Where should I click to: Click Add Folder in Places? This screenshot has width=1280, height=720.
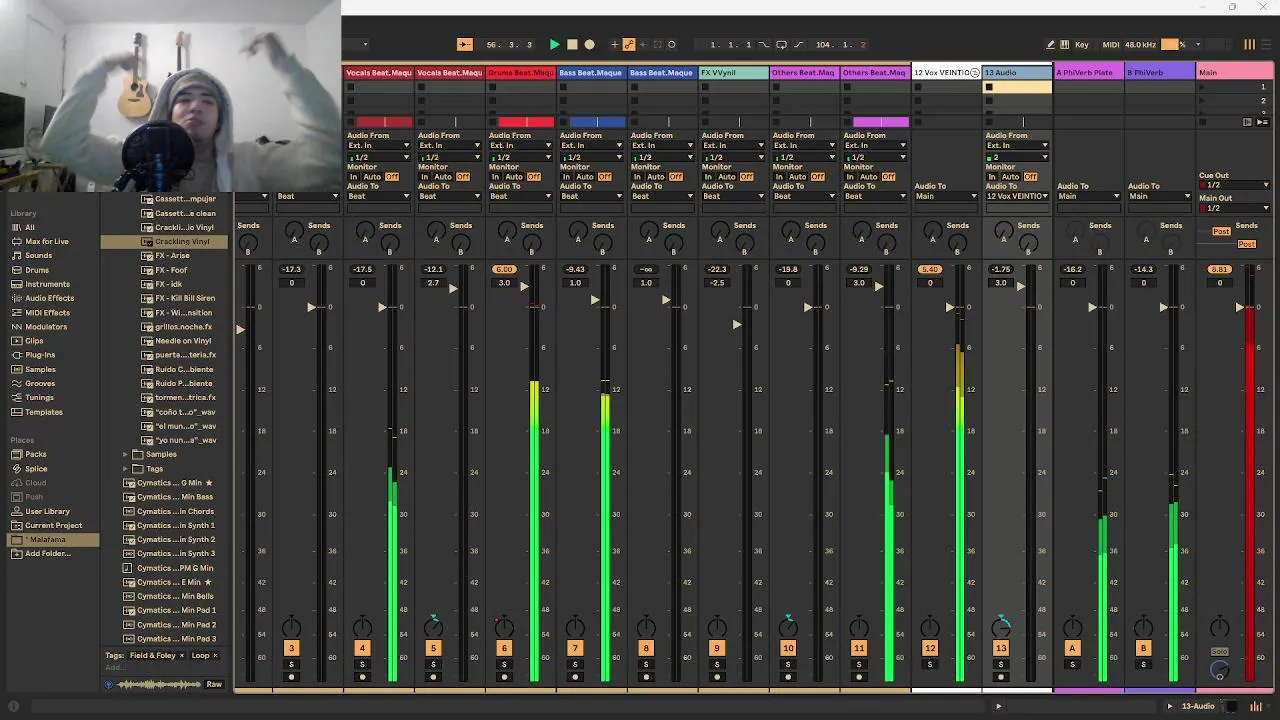tap(47, 553)
